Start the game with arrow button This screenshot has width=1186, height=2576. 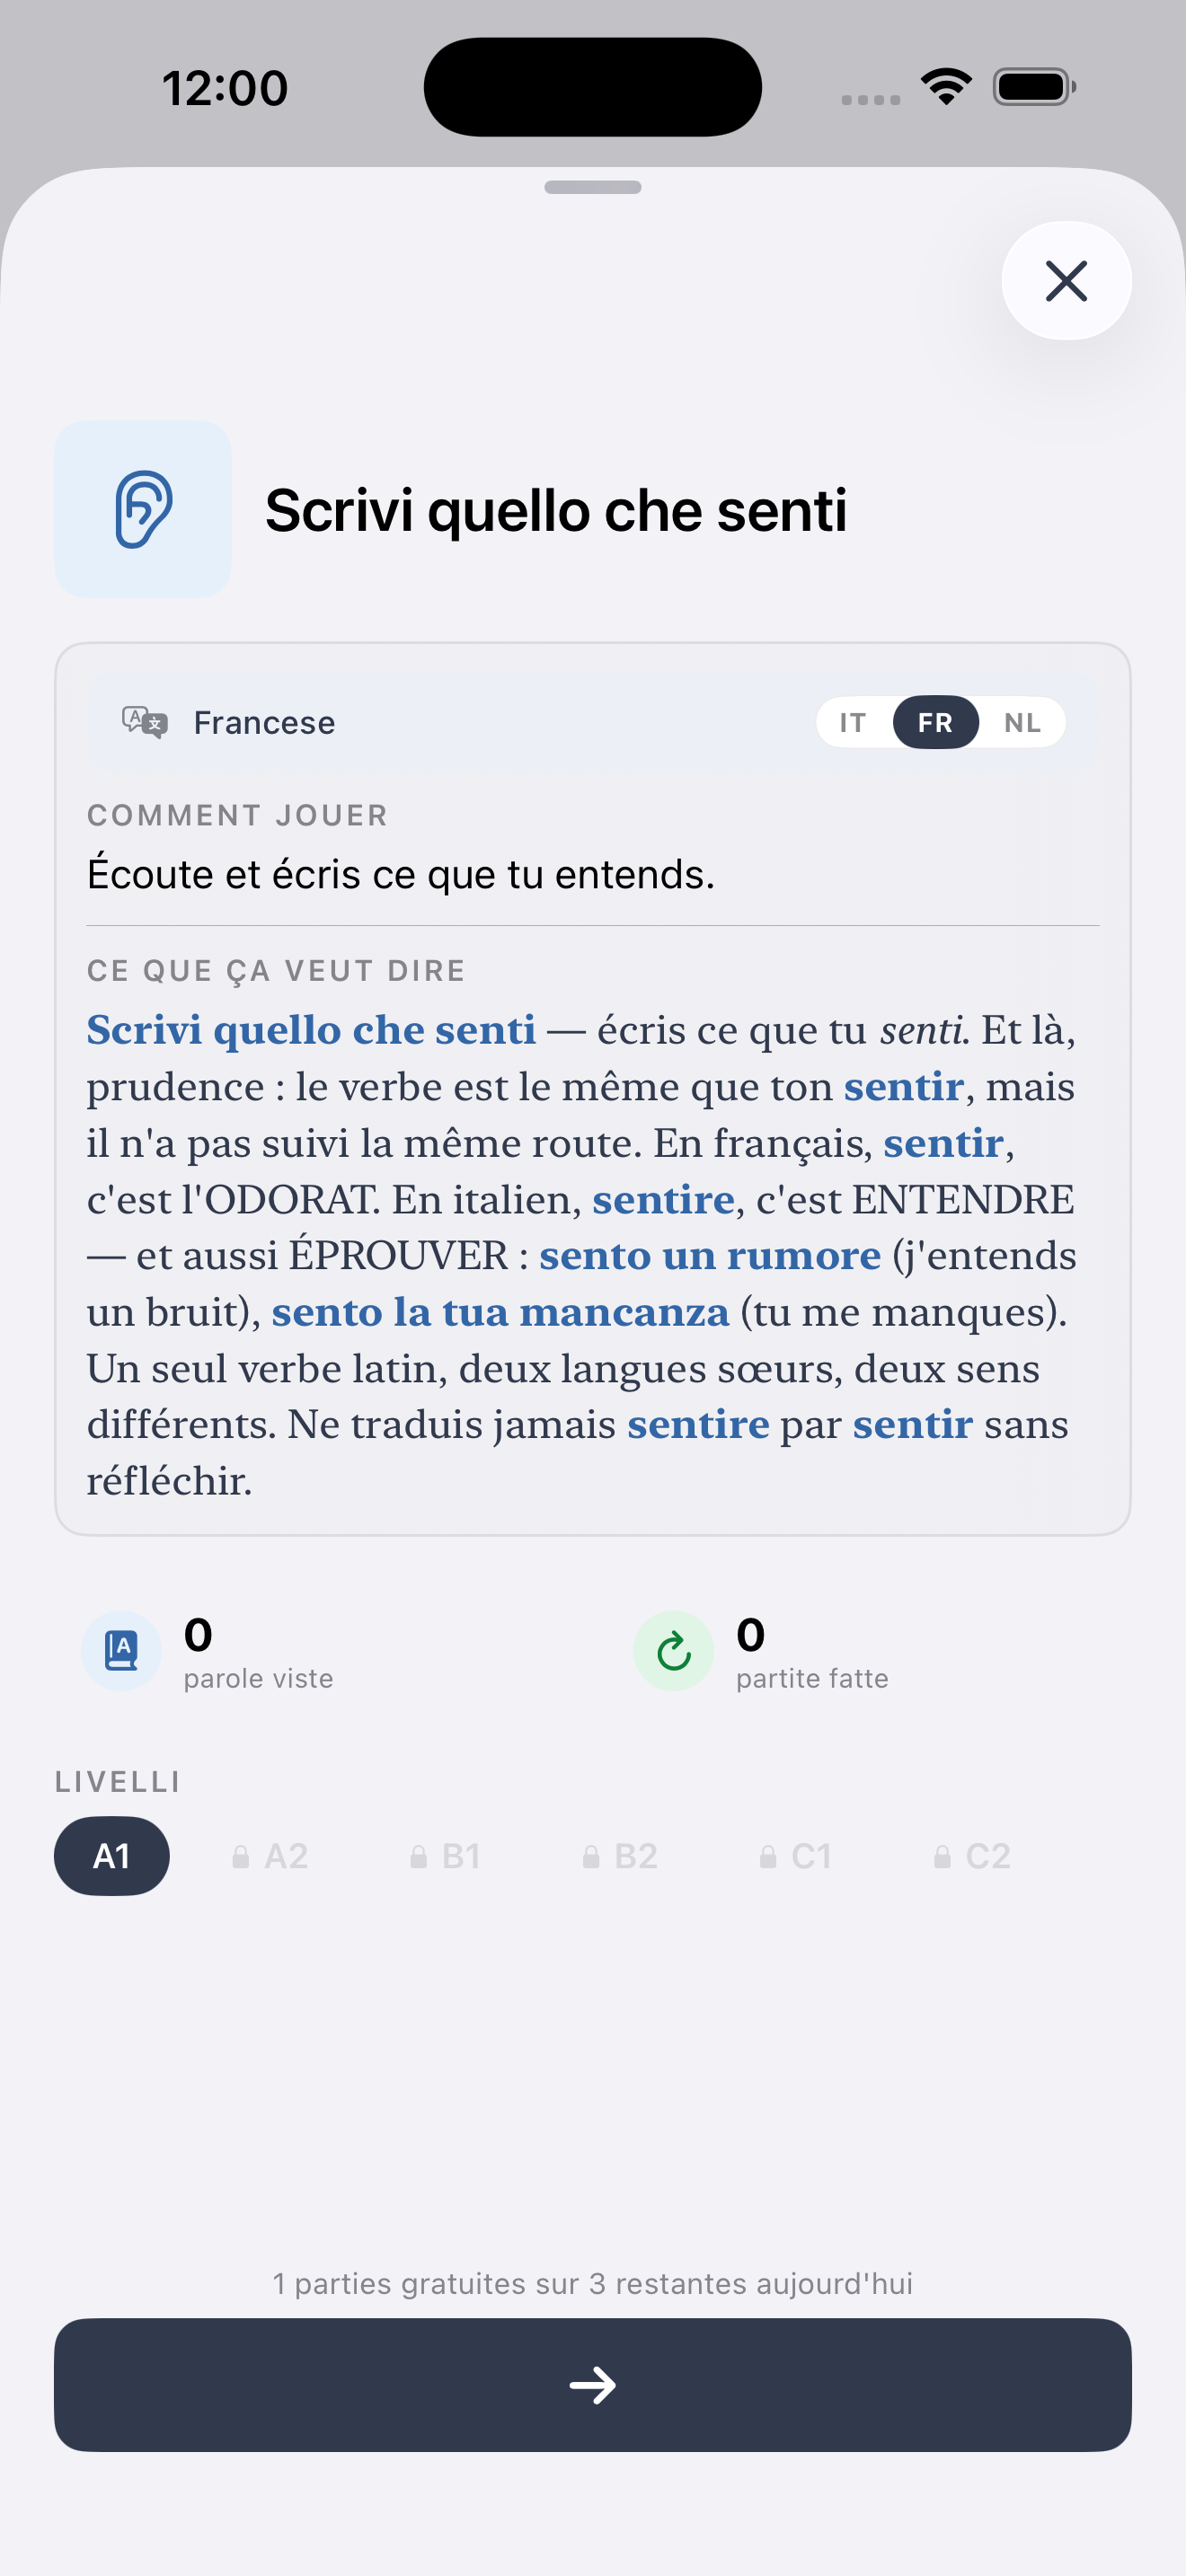pos(593,2385)
